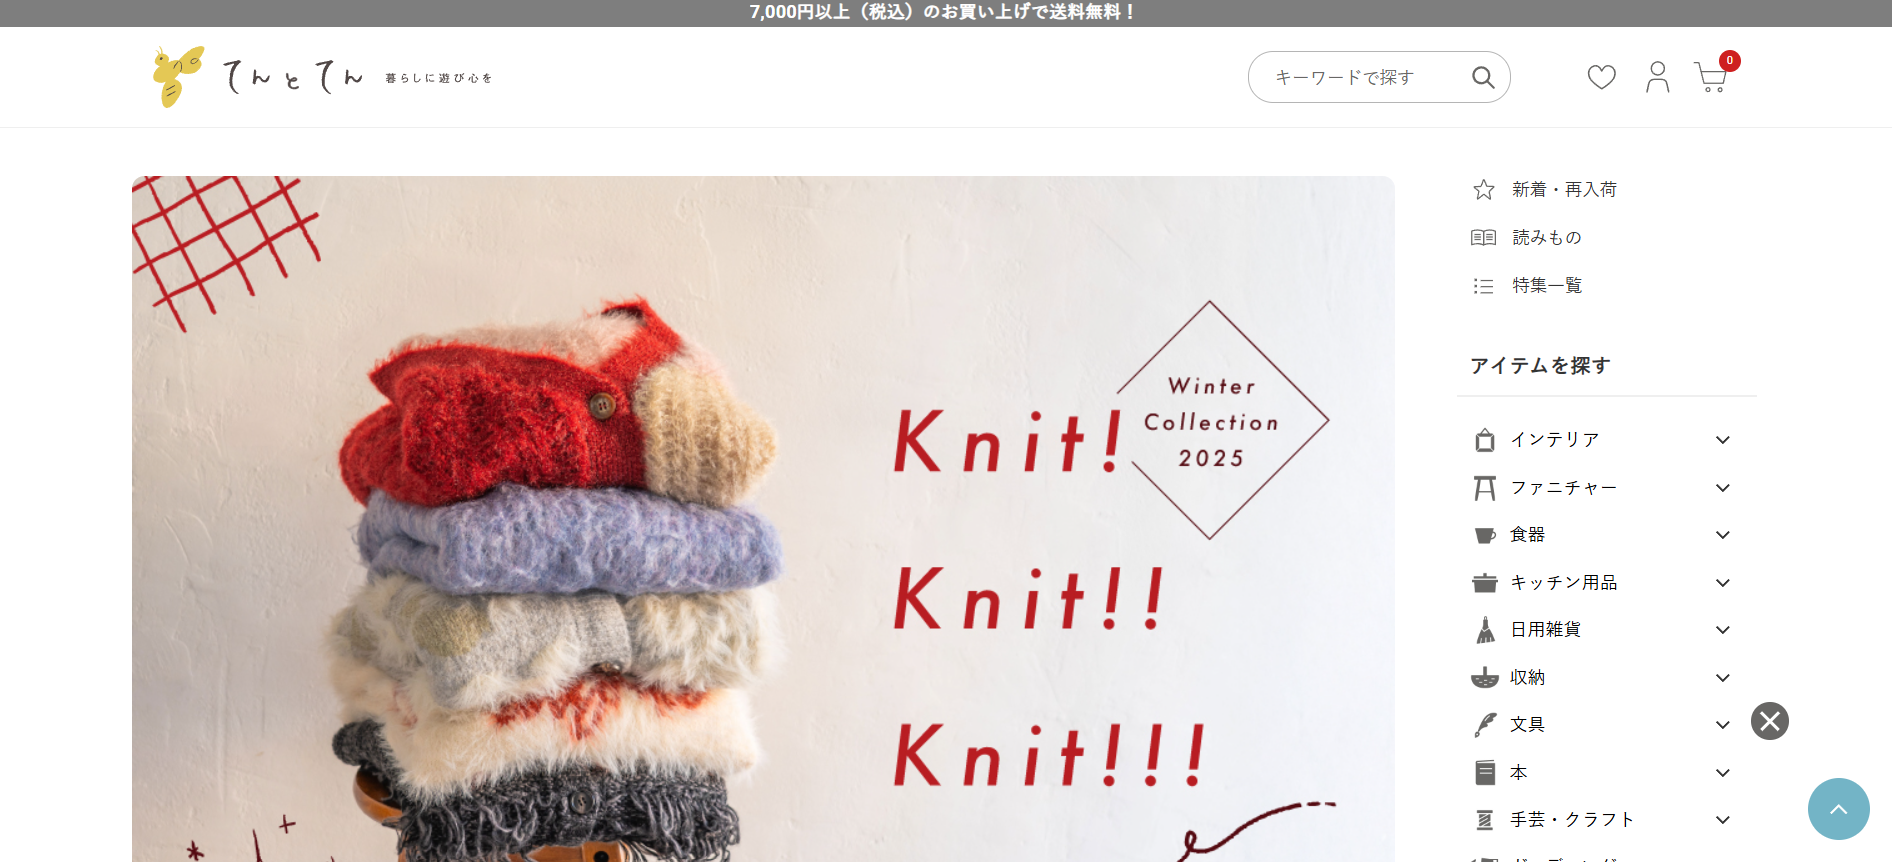Click the star icon beside 新着・再入荷
The image size is (1892, 862).
[1484, 190]
